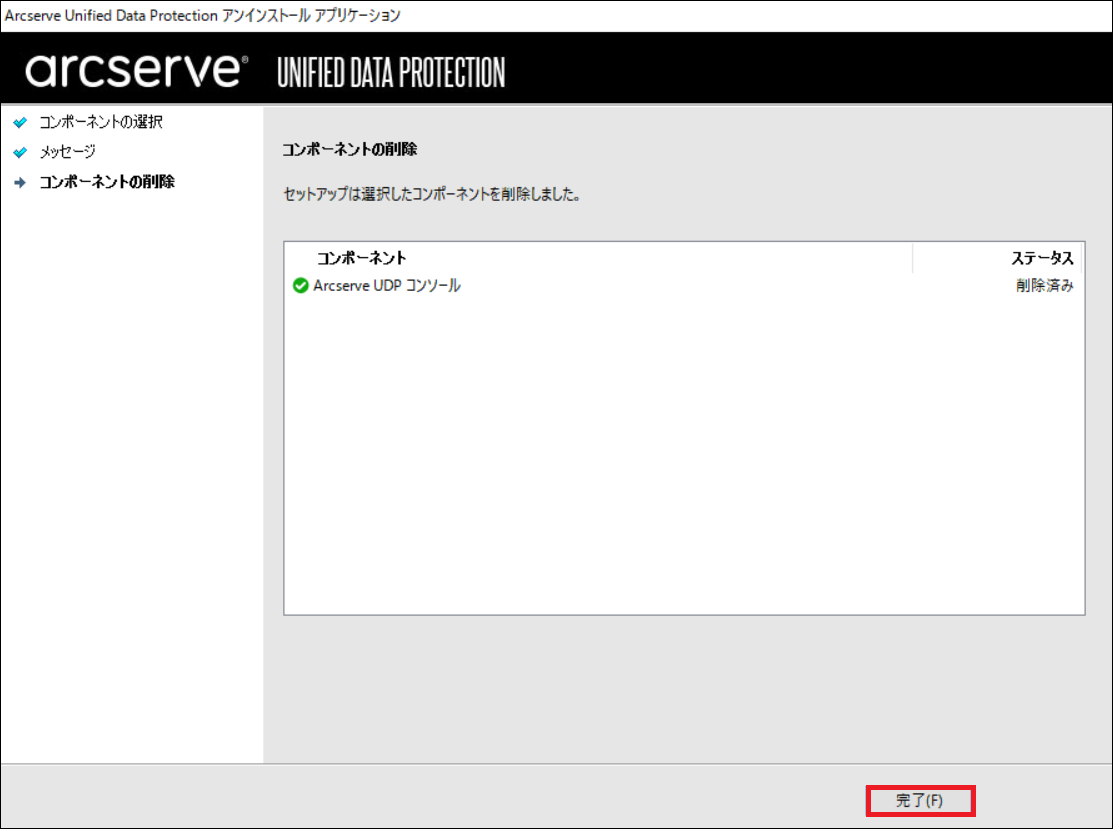Select the Arcserve UDP コンソール row text
This screenshot has height=829, width=1113.
point(387,285)
